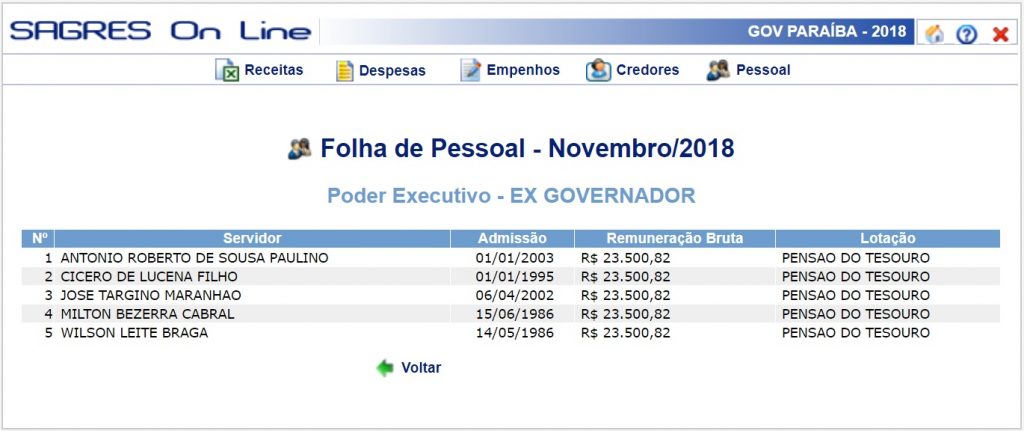1024x431 pixels.
Task: Click the Pessoal people icon in menu
Action: [718, 70]
